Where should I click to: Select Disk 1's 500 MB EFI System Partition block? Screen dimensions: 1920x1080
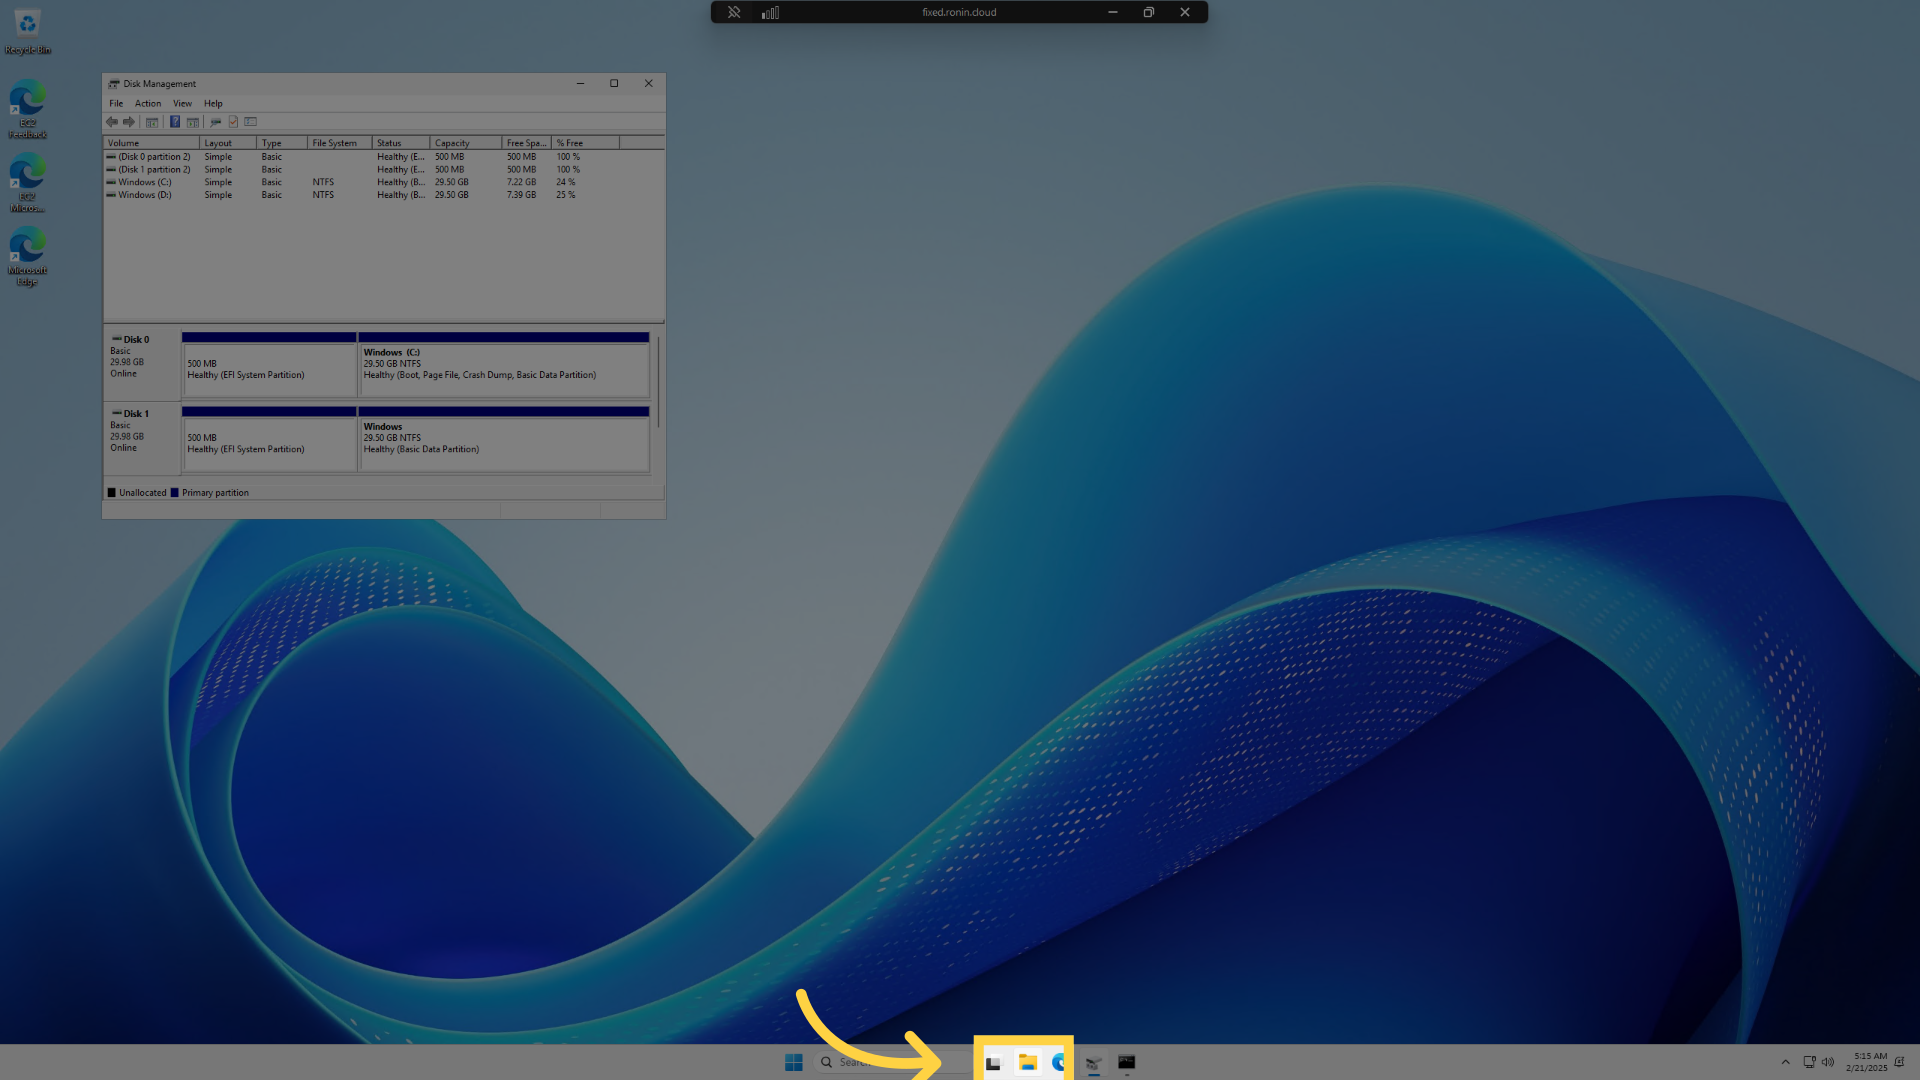click(x=269, y=439)
